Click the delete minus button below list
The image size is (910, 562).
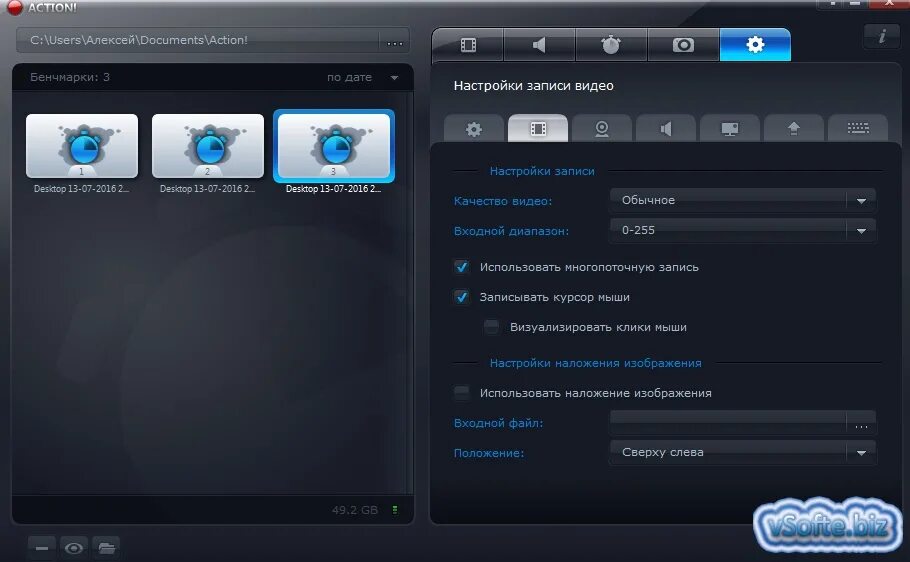tap(42, 548)
